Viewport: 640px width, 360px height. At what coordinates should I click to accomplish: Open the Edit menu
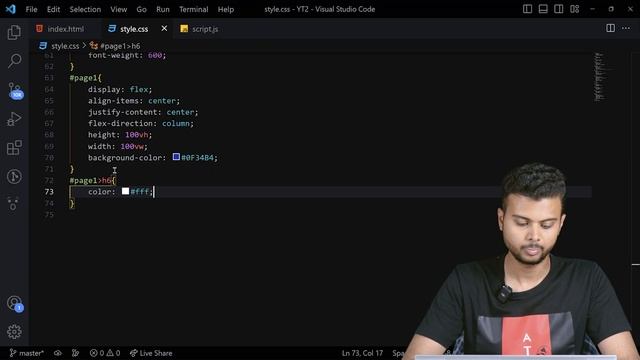[53, 9]
